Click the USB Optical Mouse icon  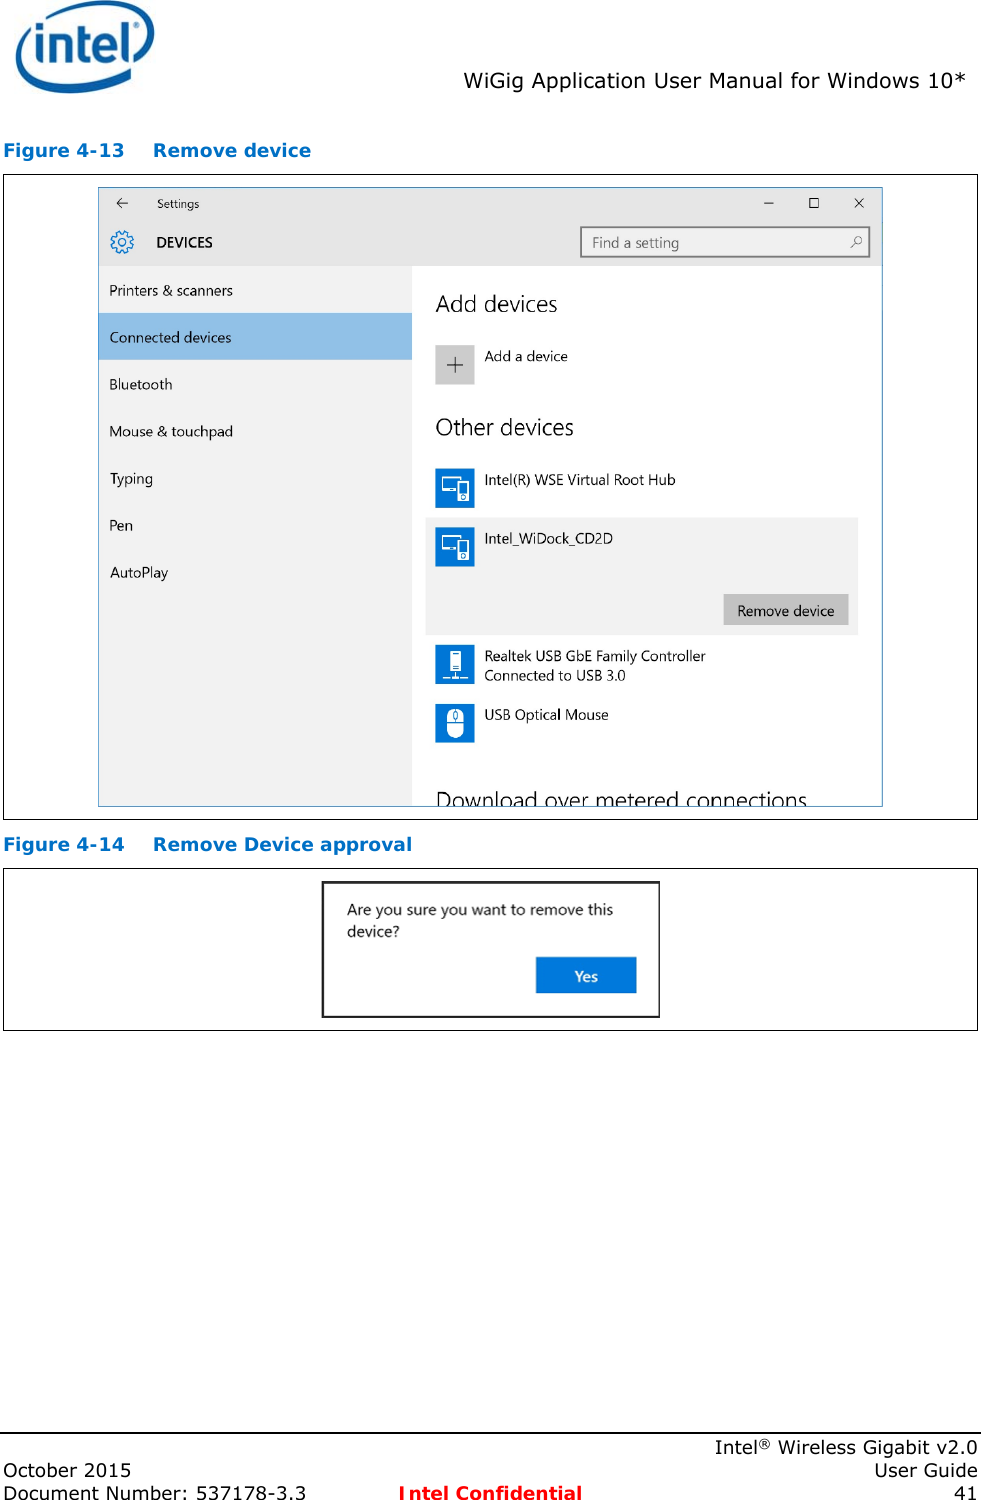[x=455, y=723]
